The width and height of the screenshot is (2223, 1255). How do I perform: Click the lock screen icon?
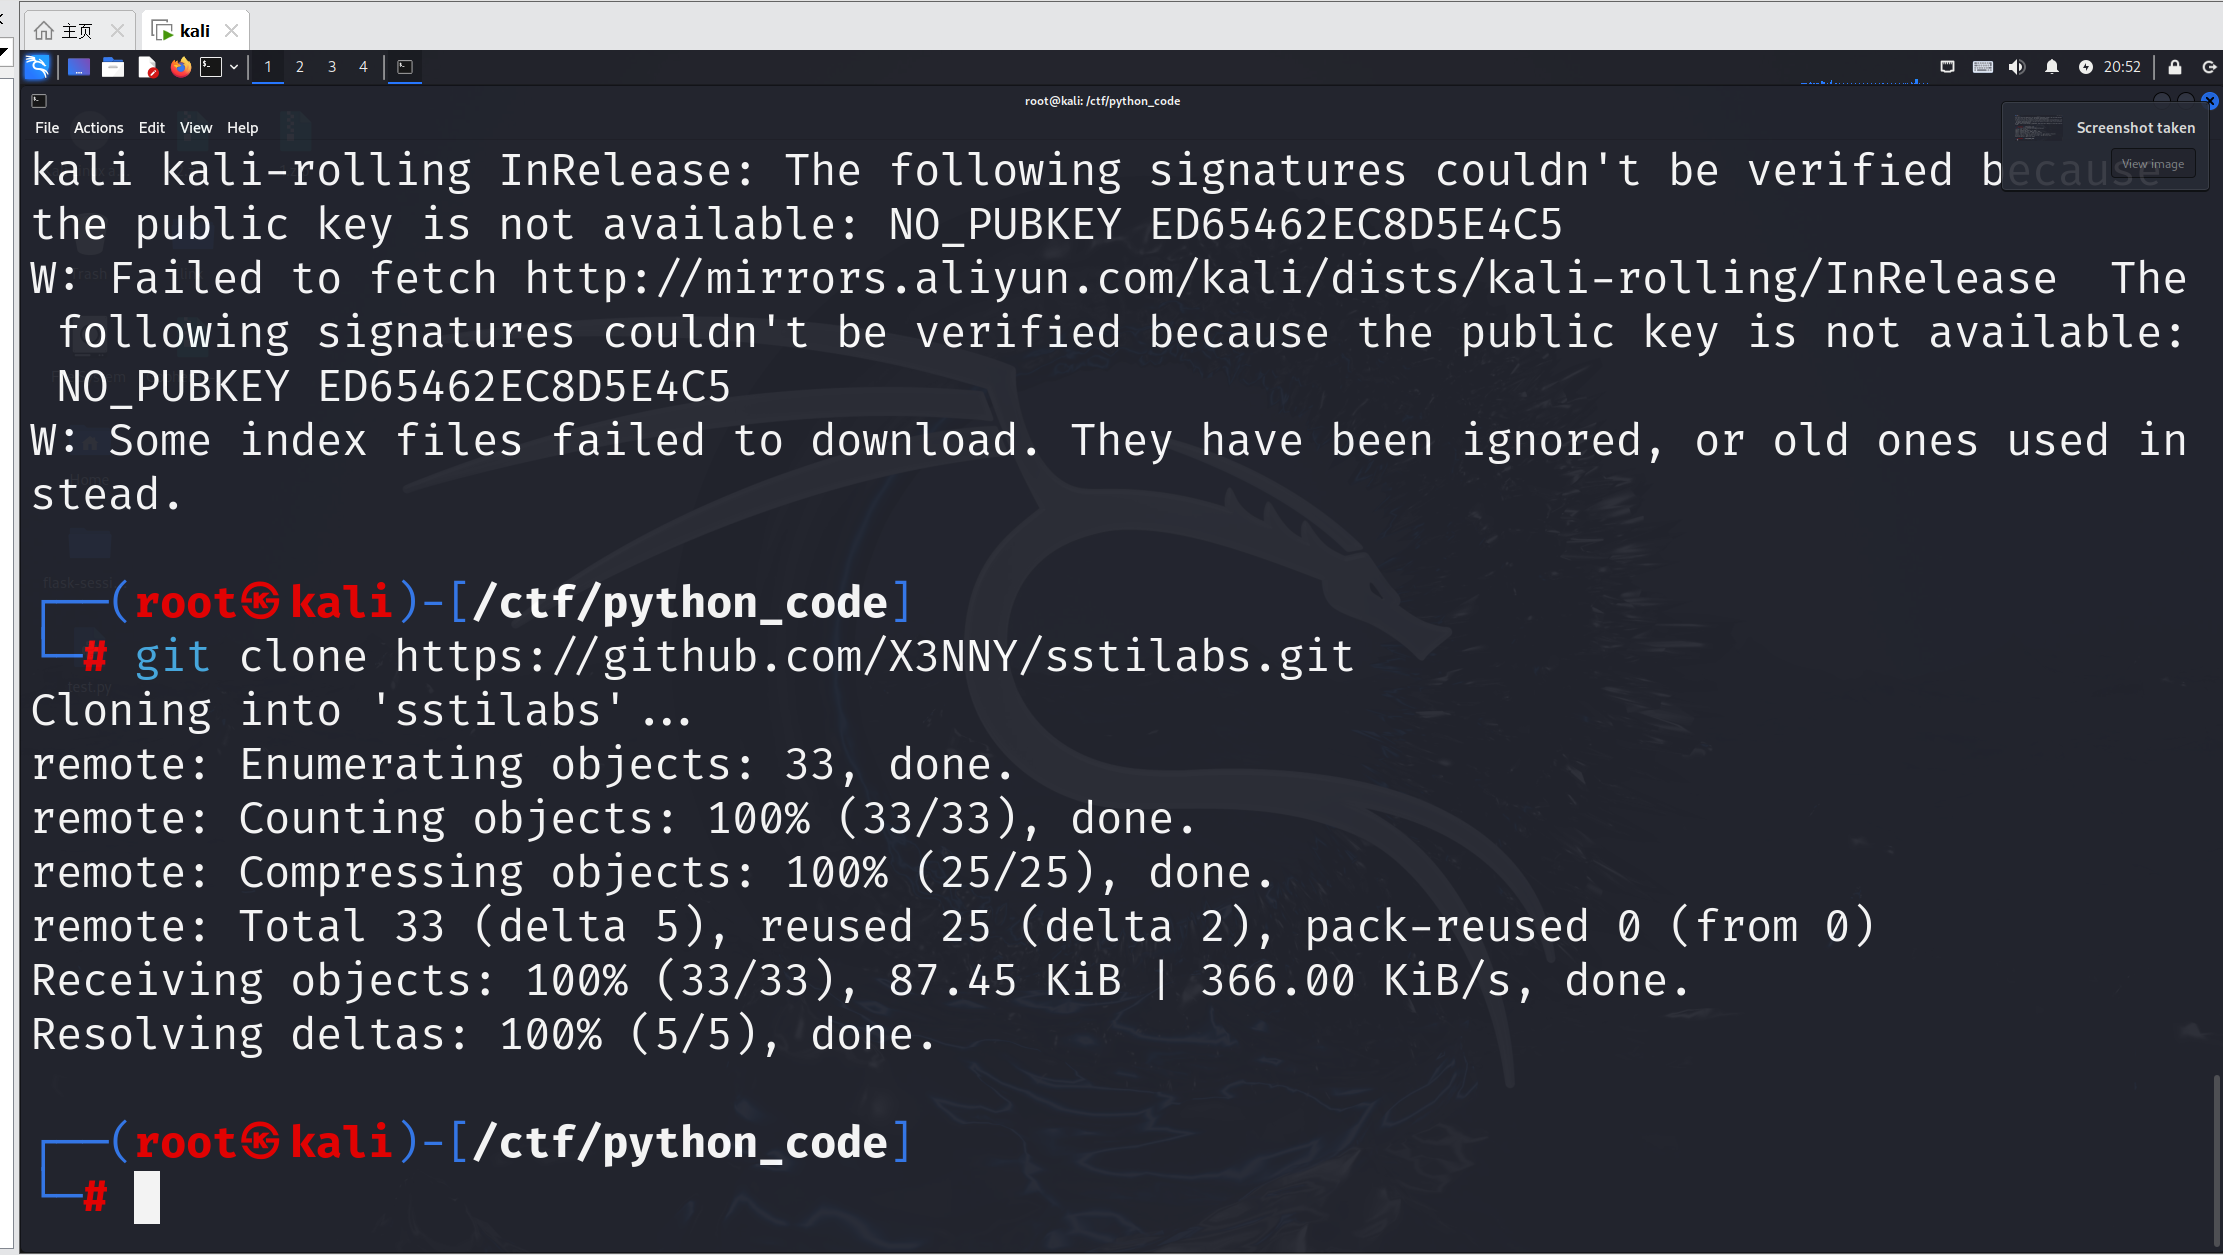tap(2174, 67)
